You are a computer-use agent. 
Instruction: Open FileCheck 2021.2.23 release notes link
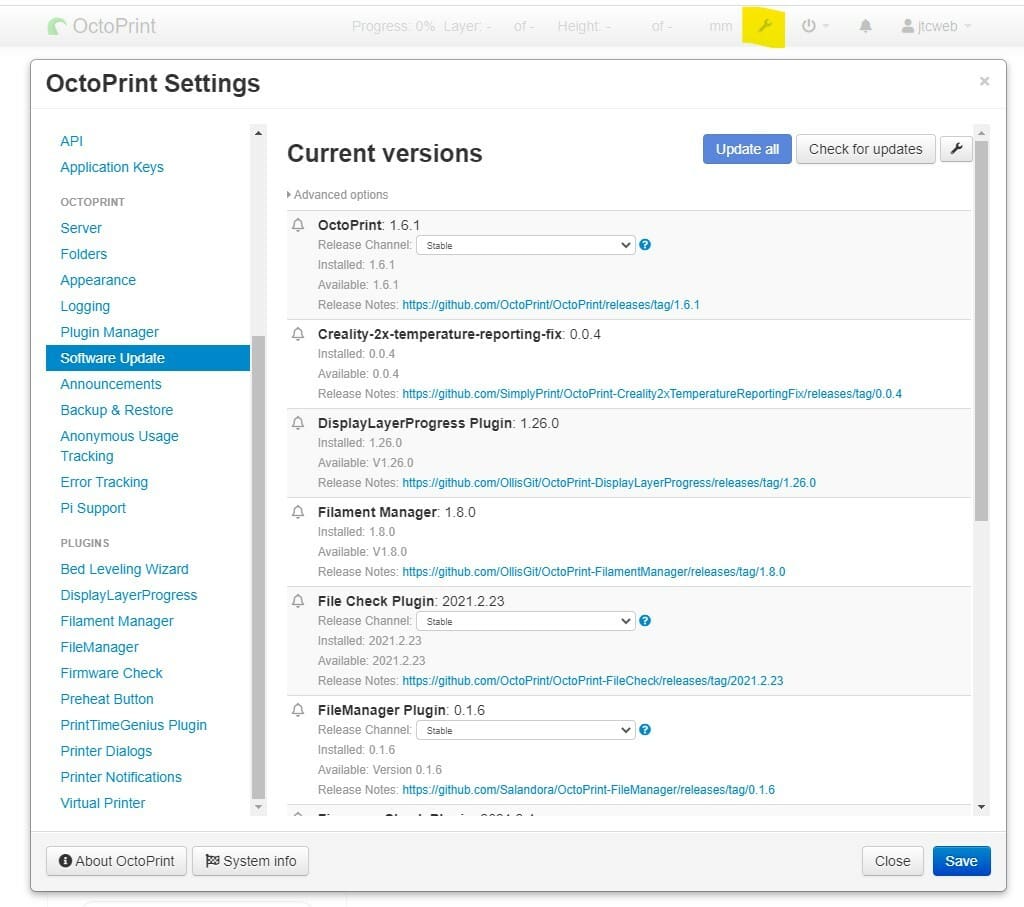(x=592, y=681)
